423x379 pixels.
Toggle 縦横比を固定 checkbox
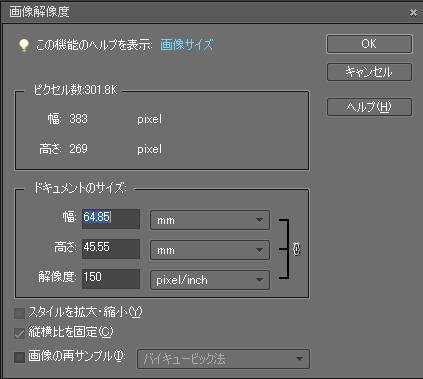19,333
